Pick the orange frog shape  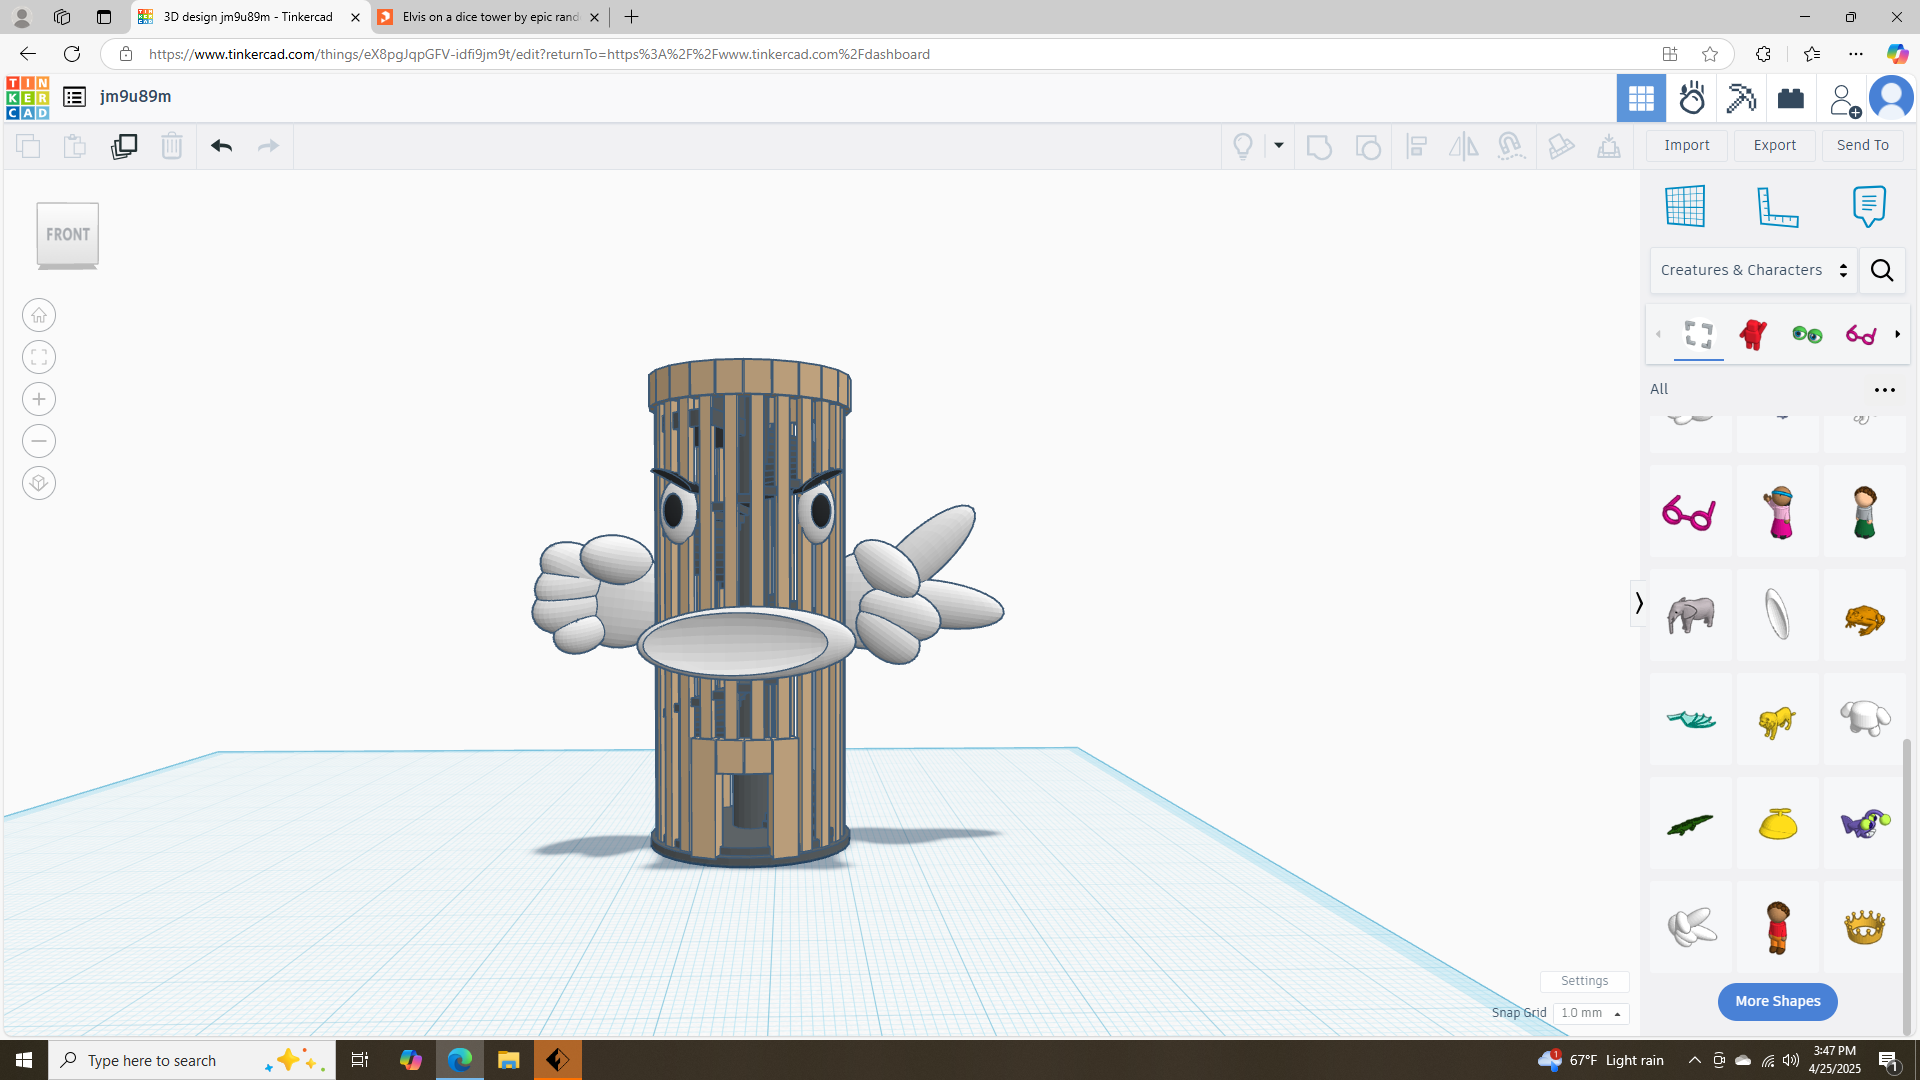pyautogui.click(x=1865, y=617)
